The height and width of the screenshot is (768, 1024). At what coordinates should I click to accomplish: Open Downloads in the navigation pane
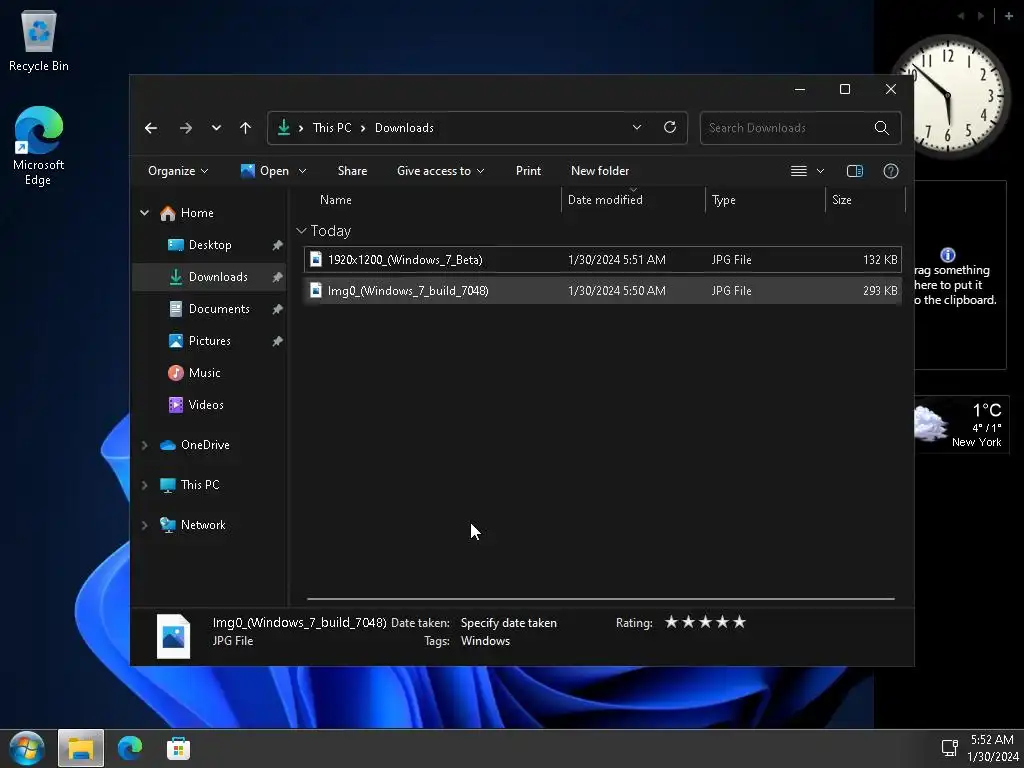pyautogui.click(x=208, y=277)
